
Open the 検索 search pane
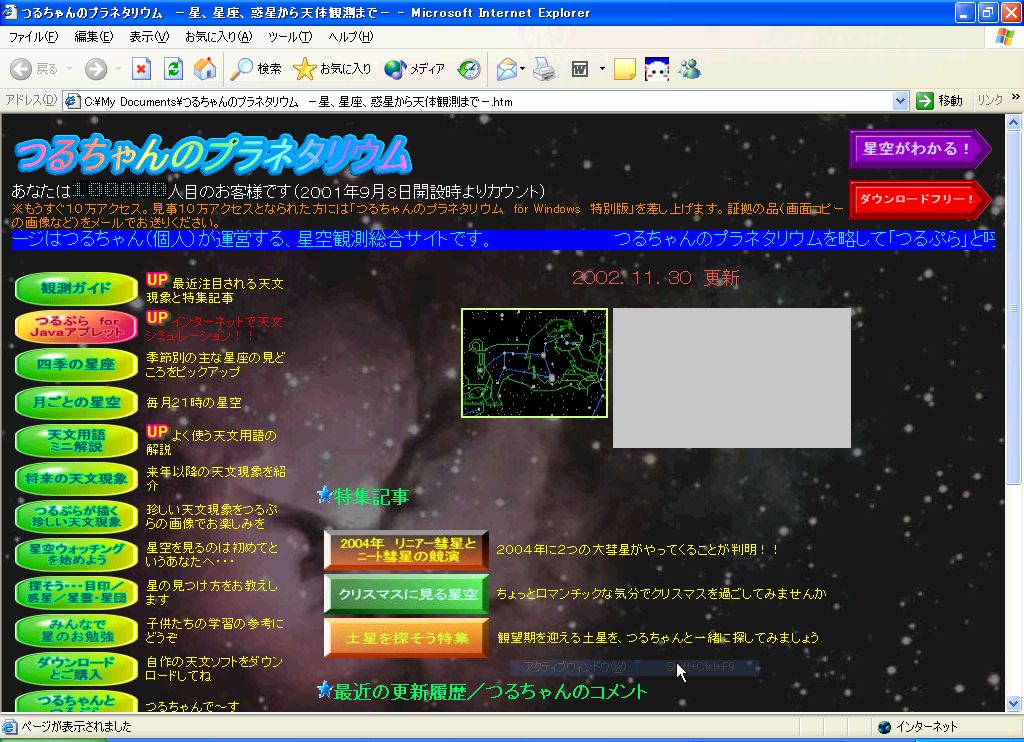pyautogui.click(x=256, y=69)
